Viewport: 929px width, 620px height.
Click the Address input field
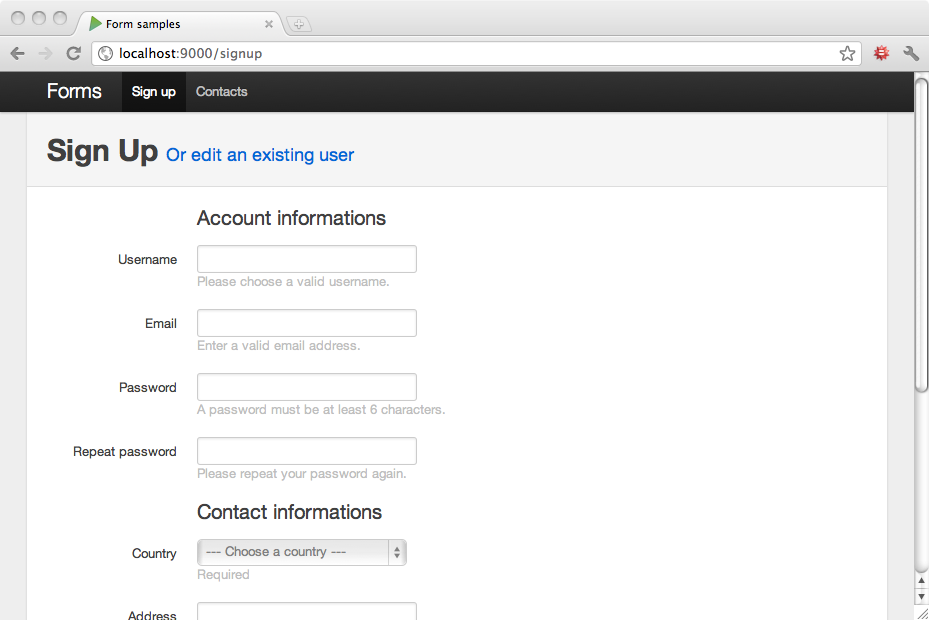pyautogui.click(x=307, y=612)
